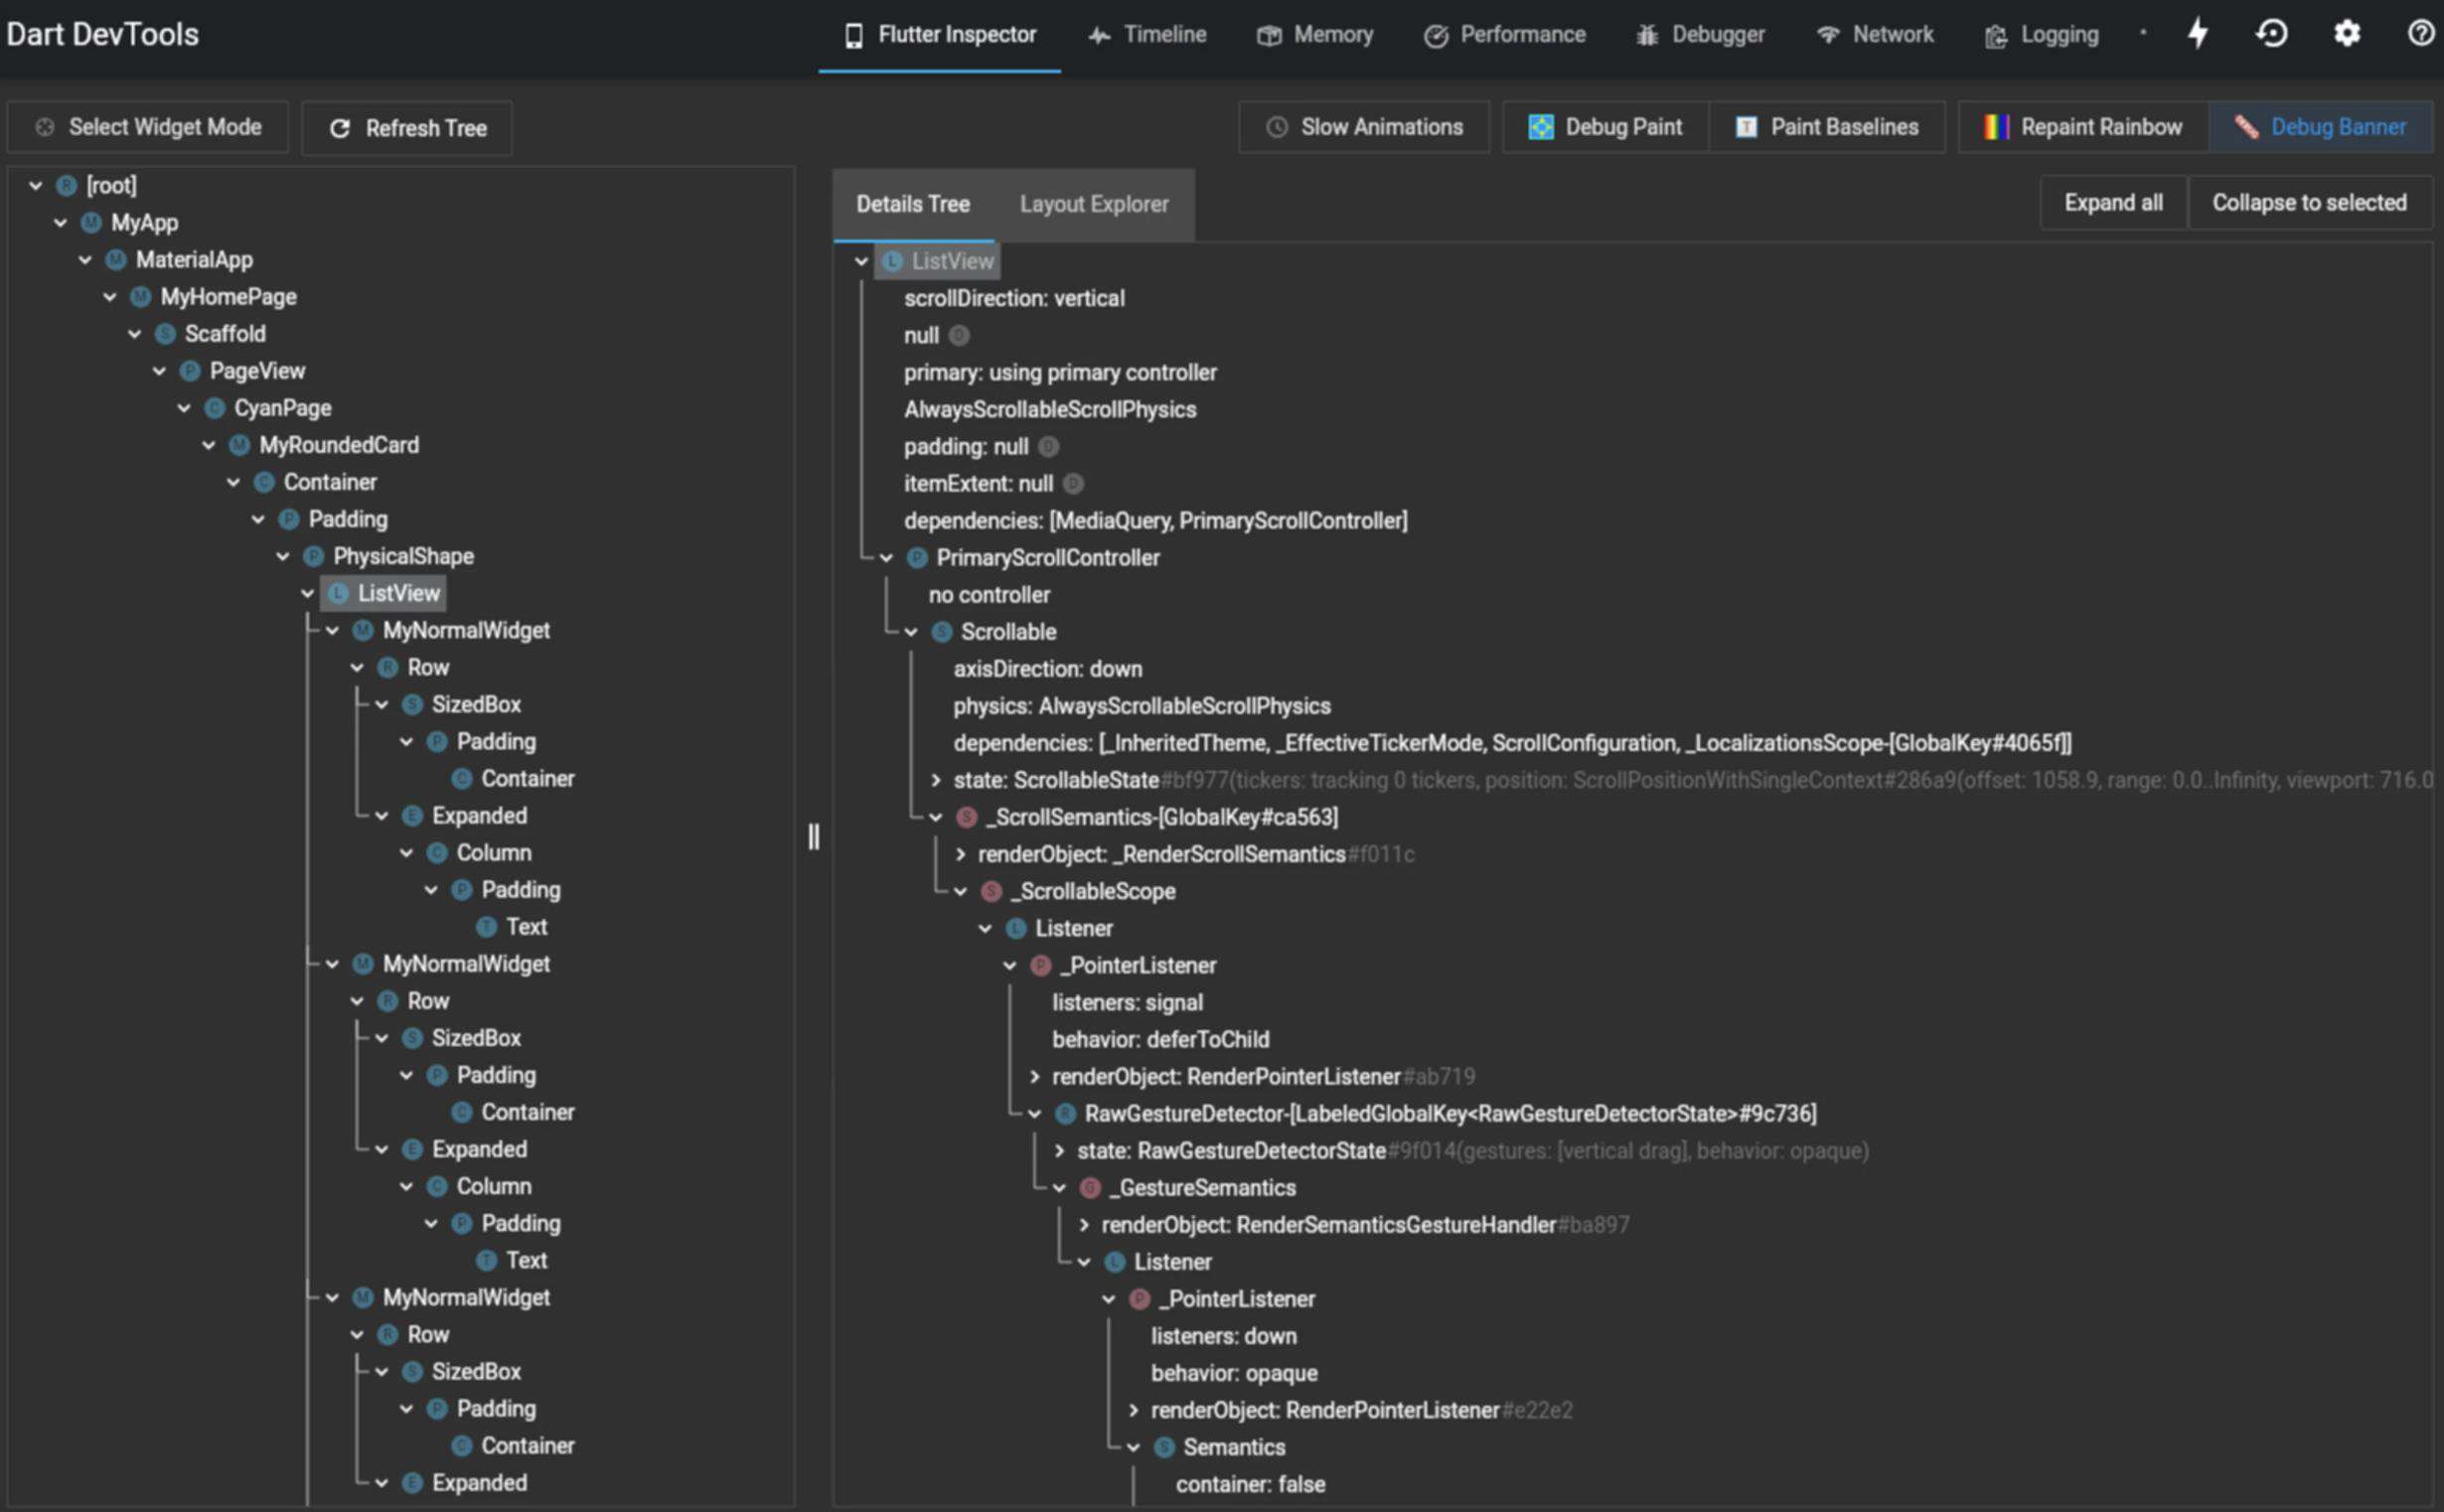Select the behavior: deferToChild row
The height and width of the screenshot is (1512, 2444).
pos(1160,1039)
